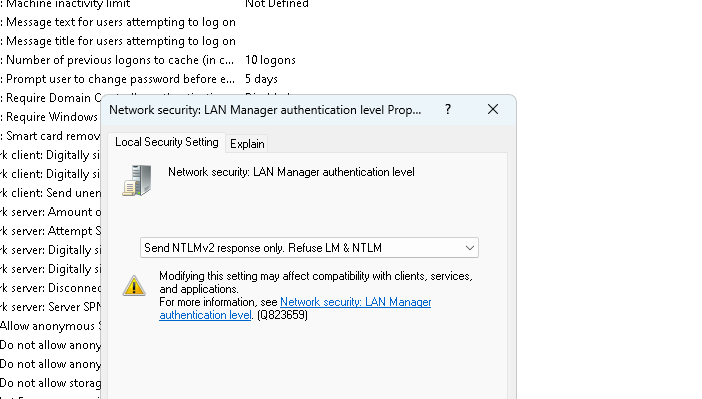Screen dimensions: 702x399
Task: Close the LAN Manager properties dialog
Action: [x=493, y=109]
